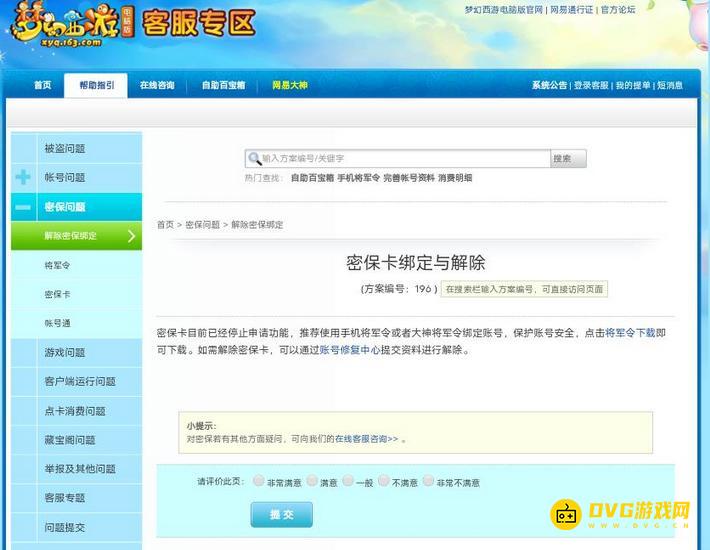Select the 满意 radio button
This screenshot has width=710, height=550.
(x=312, y=480)
